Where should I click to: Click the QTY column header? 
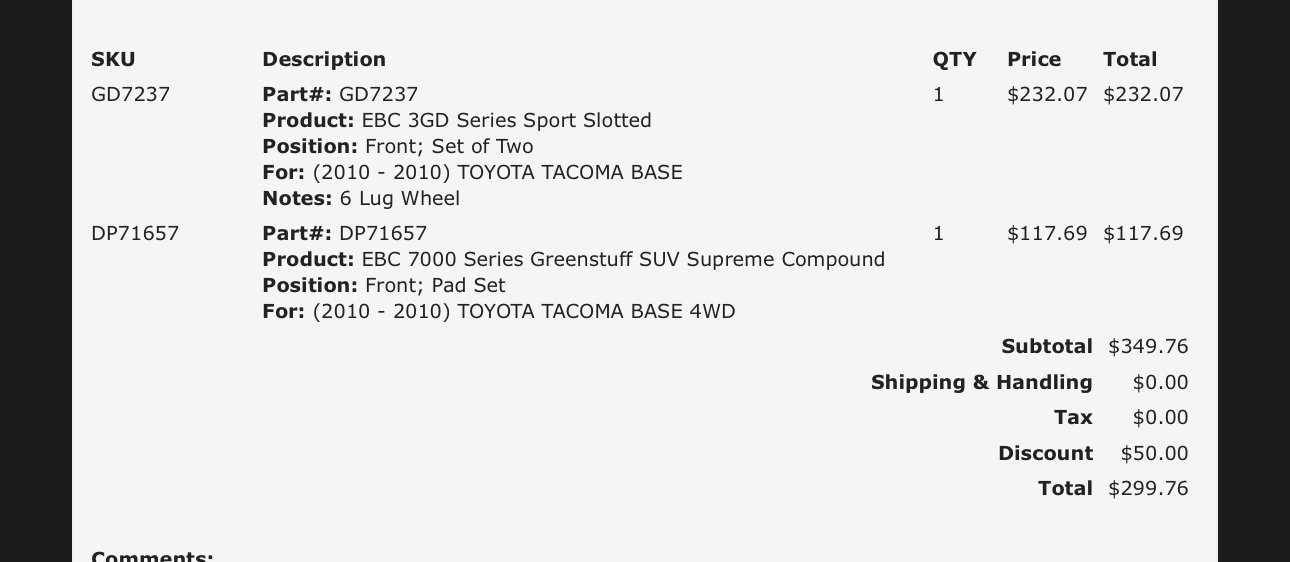954,59
